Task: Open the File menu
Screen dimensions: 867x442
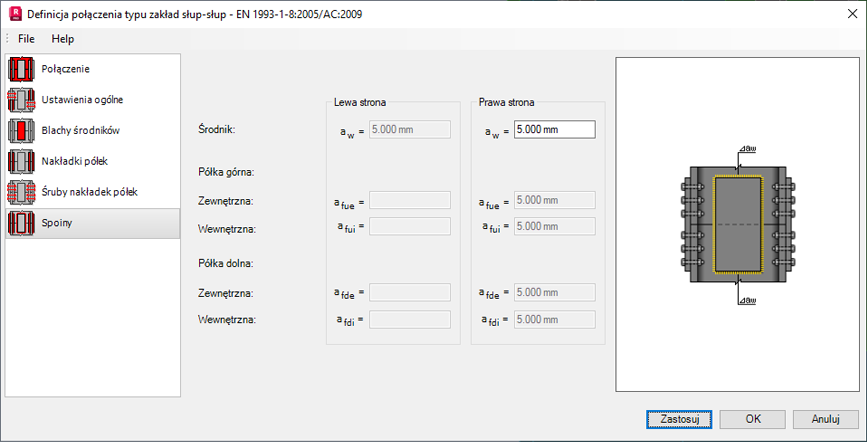Action: [x=26, y=39]
